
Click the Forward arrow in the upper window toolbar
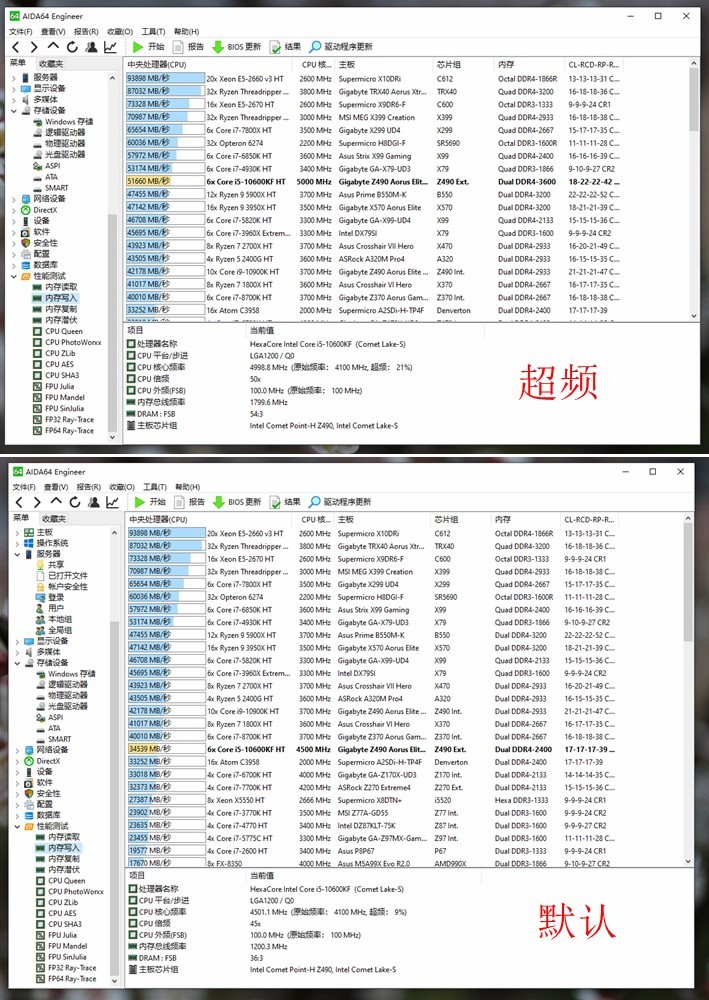34,47
